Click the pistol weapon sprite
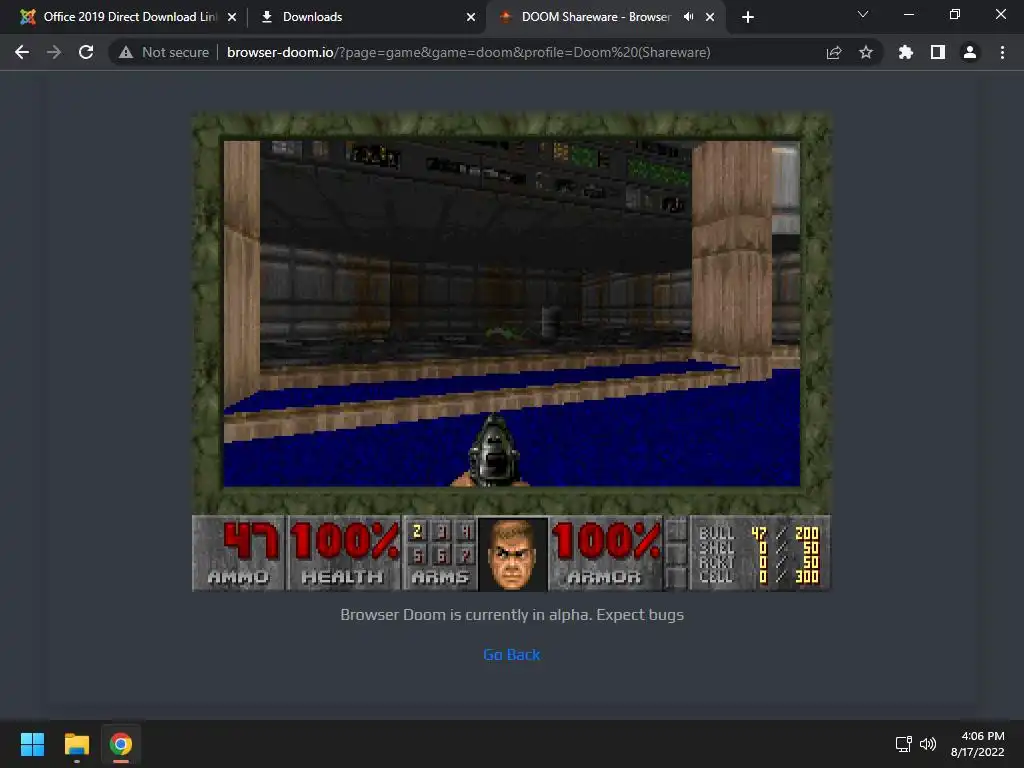 (494, 451)
